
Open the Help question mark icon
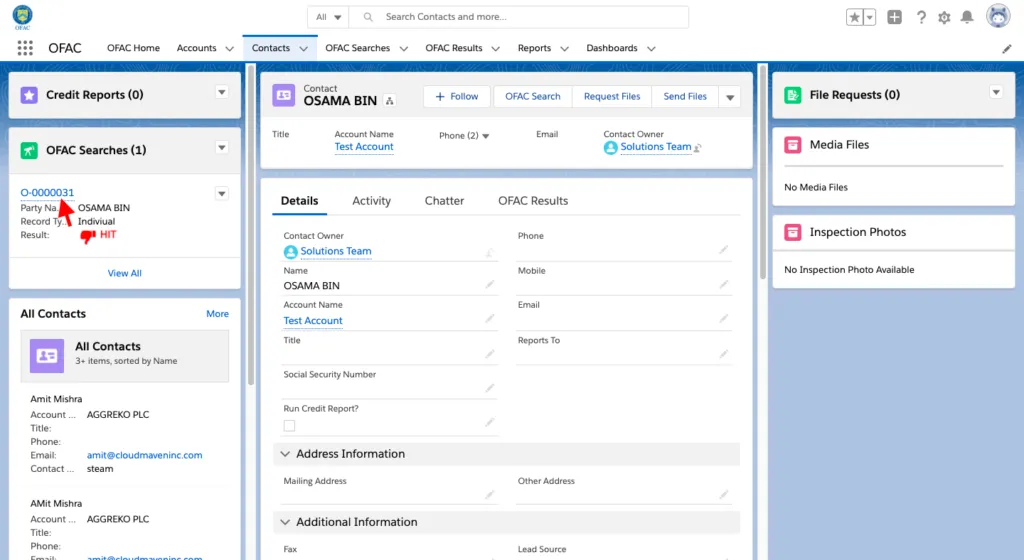[x=921, y=18]
